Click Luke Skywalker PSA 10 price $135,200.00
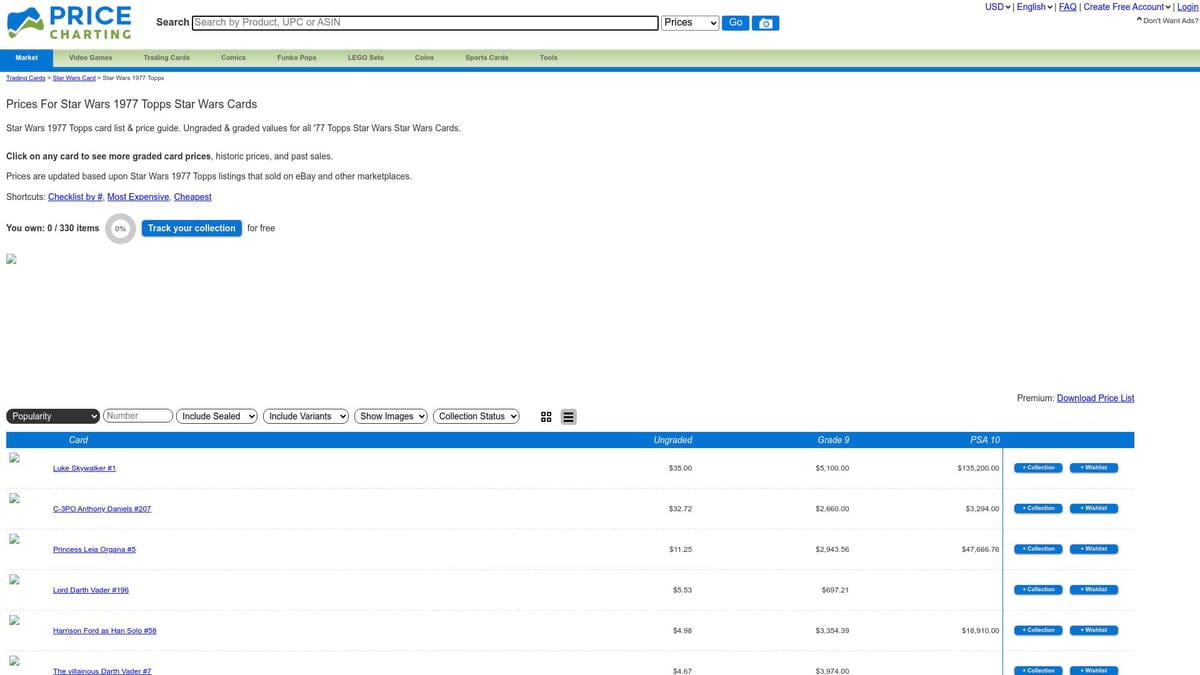 click(x=978, y=468)
